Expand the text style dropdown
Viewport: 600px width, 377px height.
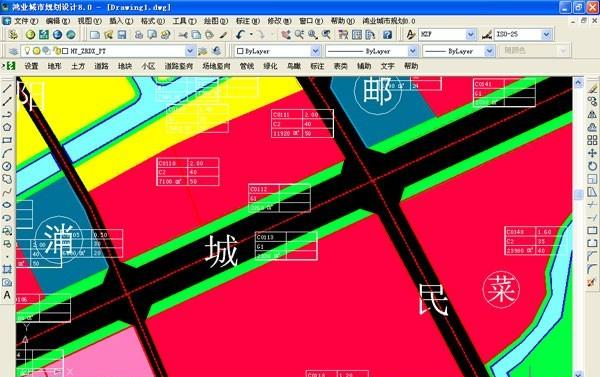pyautogui.click(x=471, y=34)
